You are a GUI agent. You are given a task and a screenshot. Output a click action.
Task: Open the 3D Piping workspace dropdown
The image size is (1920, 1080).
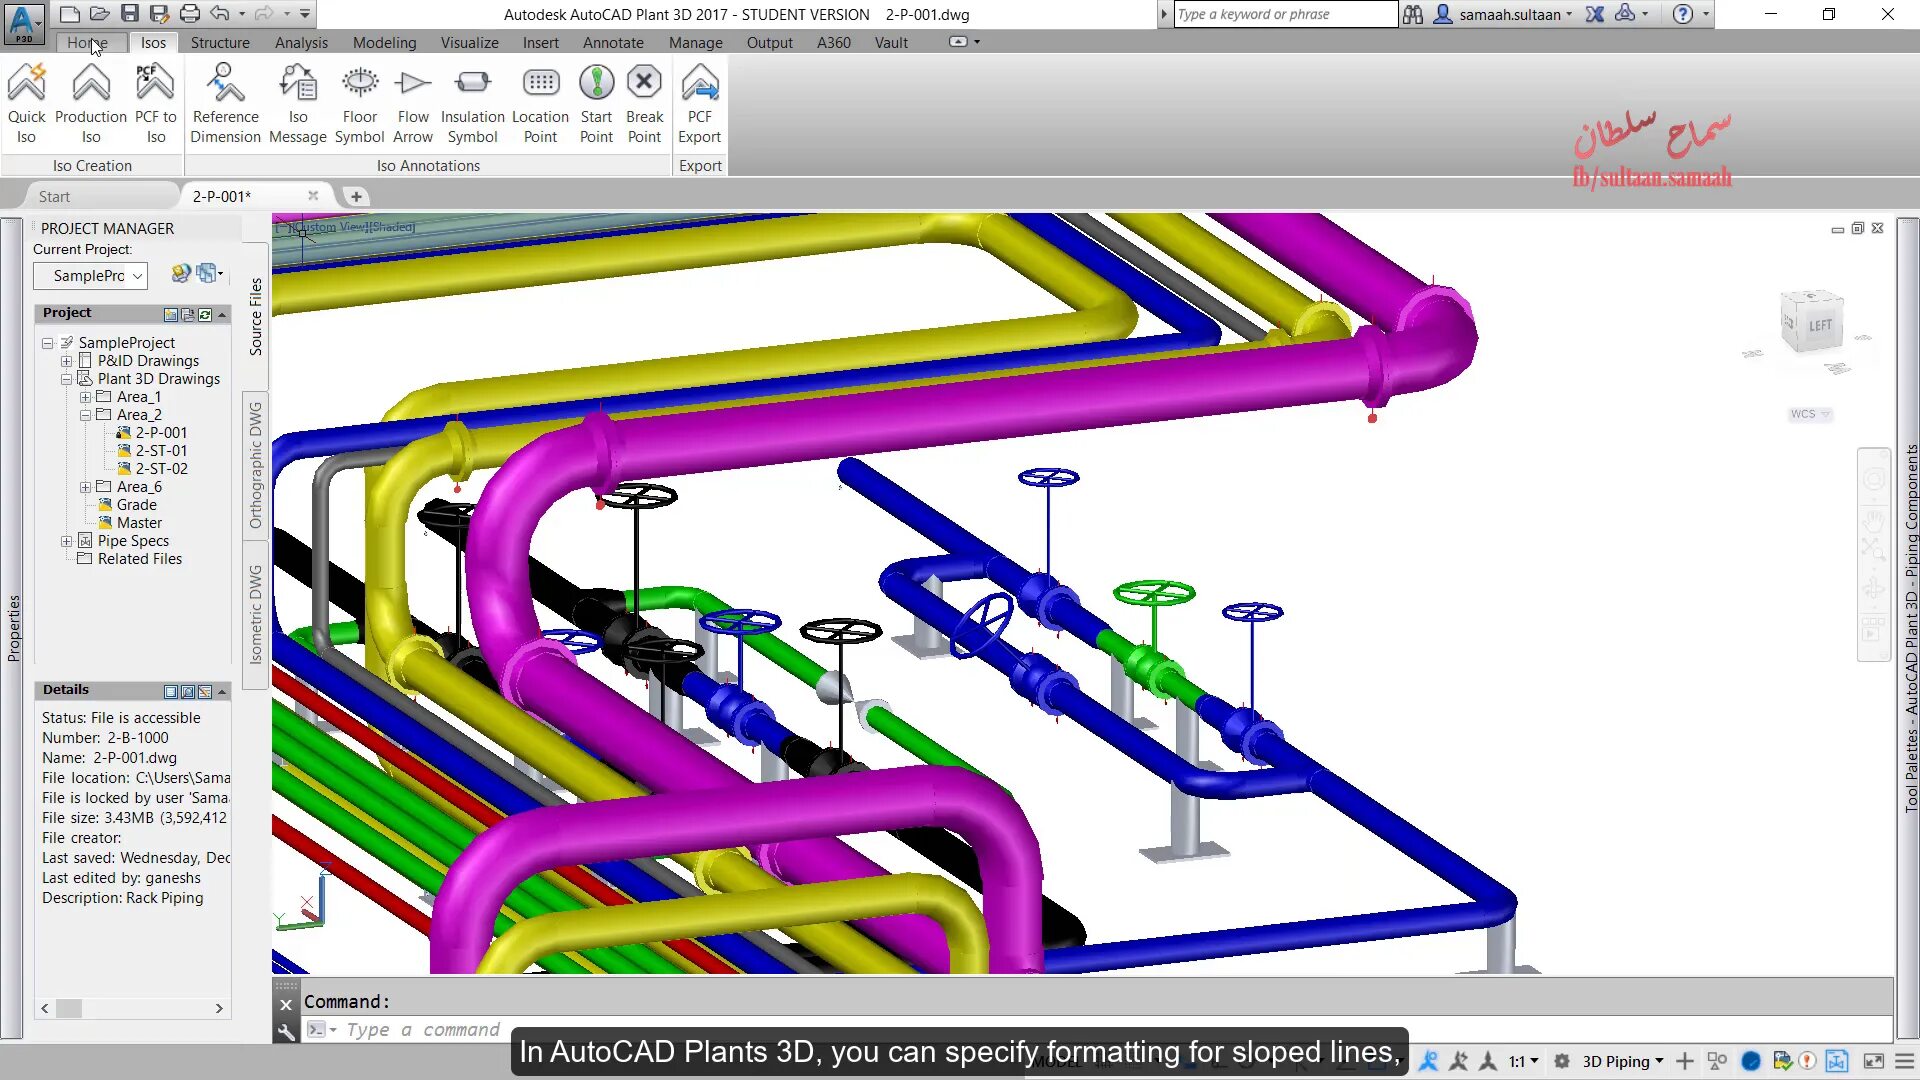[1622, 1061]
